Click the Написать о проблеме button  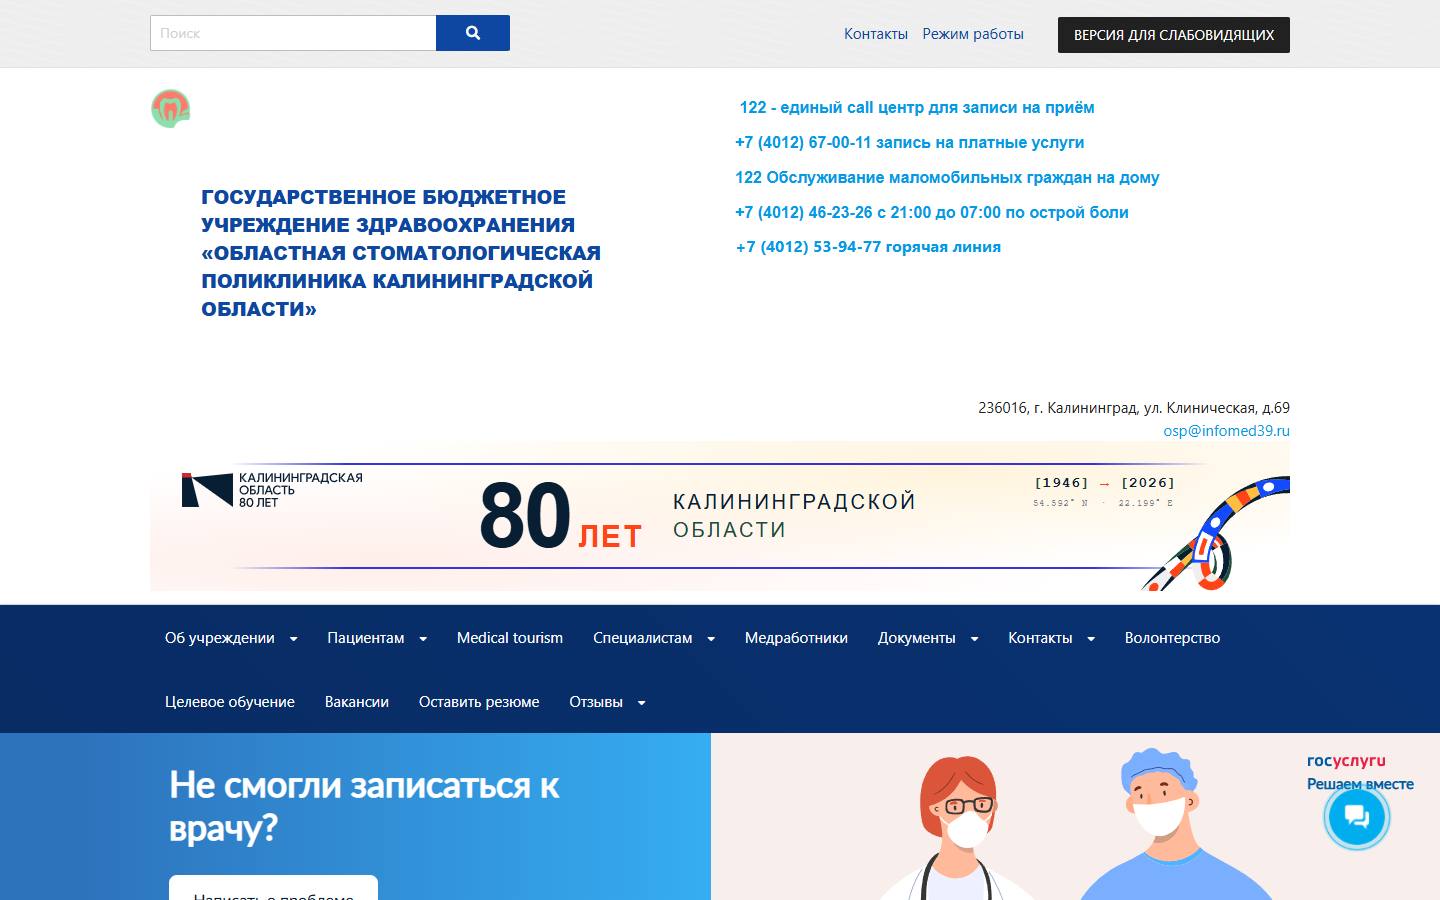click(x=273, y=888)
